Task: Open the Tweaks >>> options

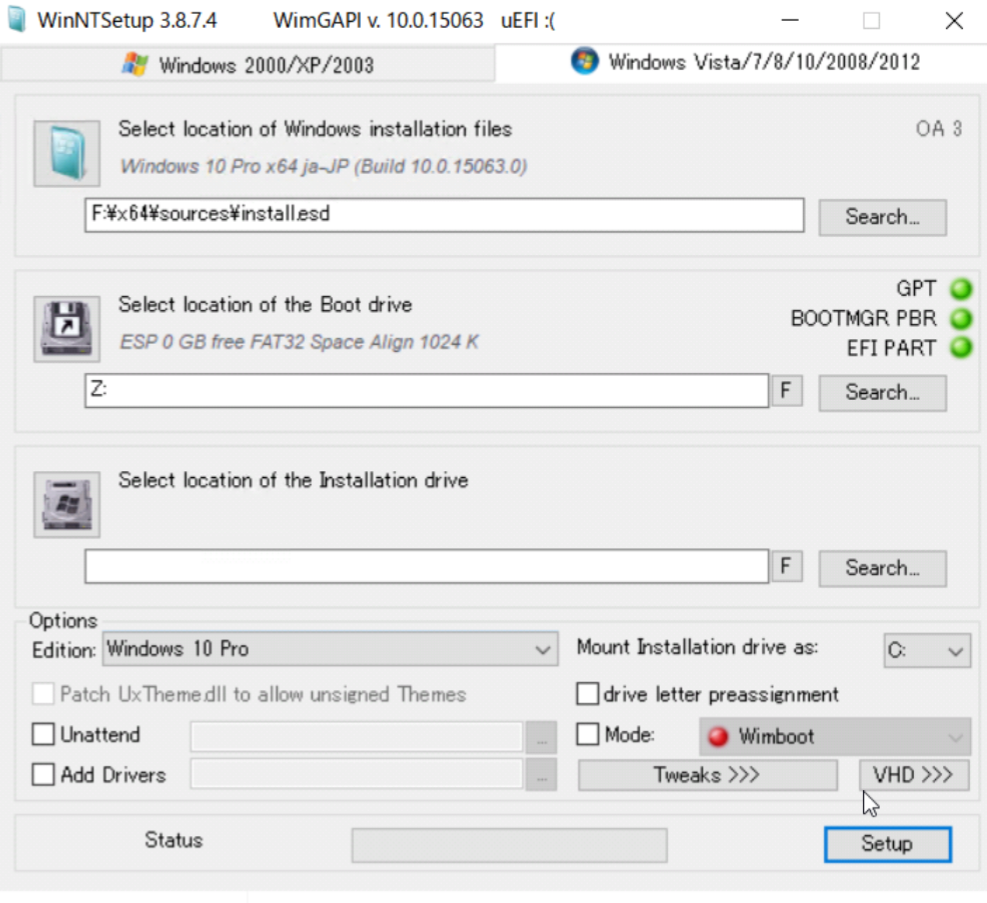Action: tap(708, 775)
